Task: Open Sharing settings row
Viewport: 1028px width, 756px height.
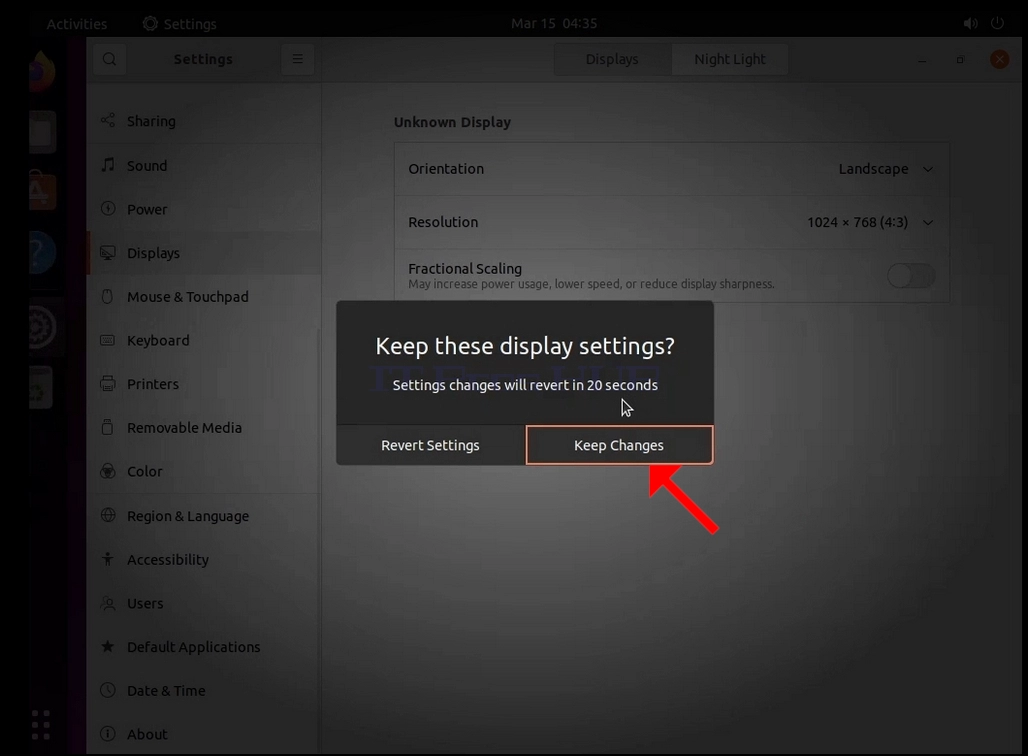Action: (x=203, y=121)
